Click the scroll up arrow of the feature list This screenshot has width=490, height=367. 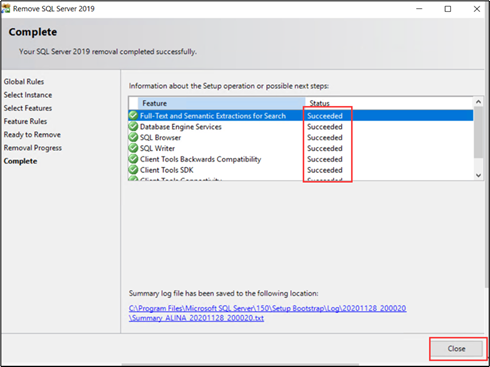tap(478, 102)
